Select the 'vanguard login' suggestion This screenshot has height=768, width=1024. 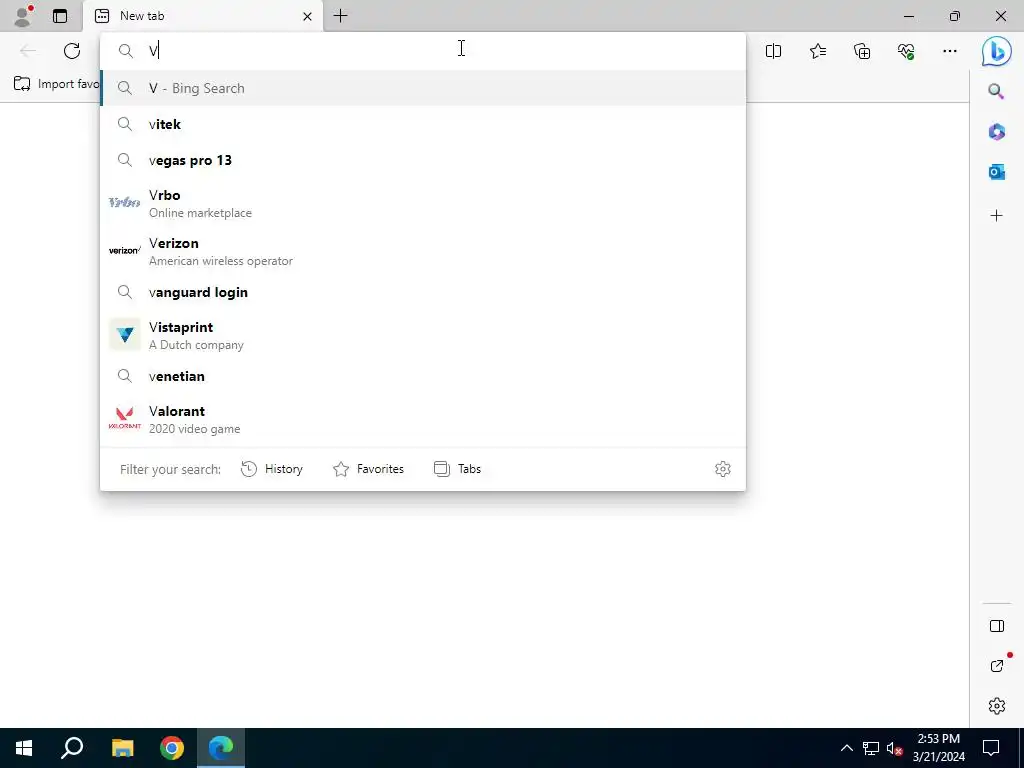423,292
